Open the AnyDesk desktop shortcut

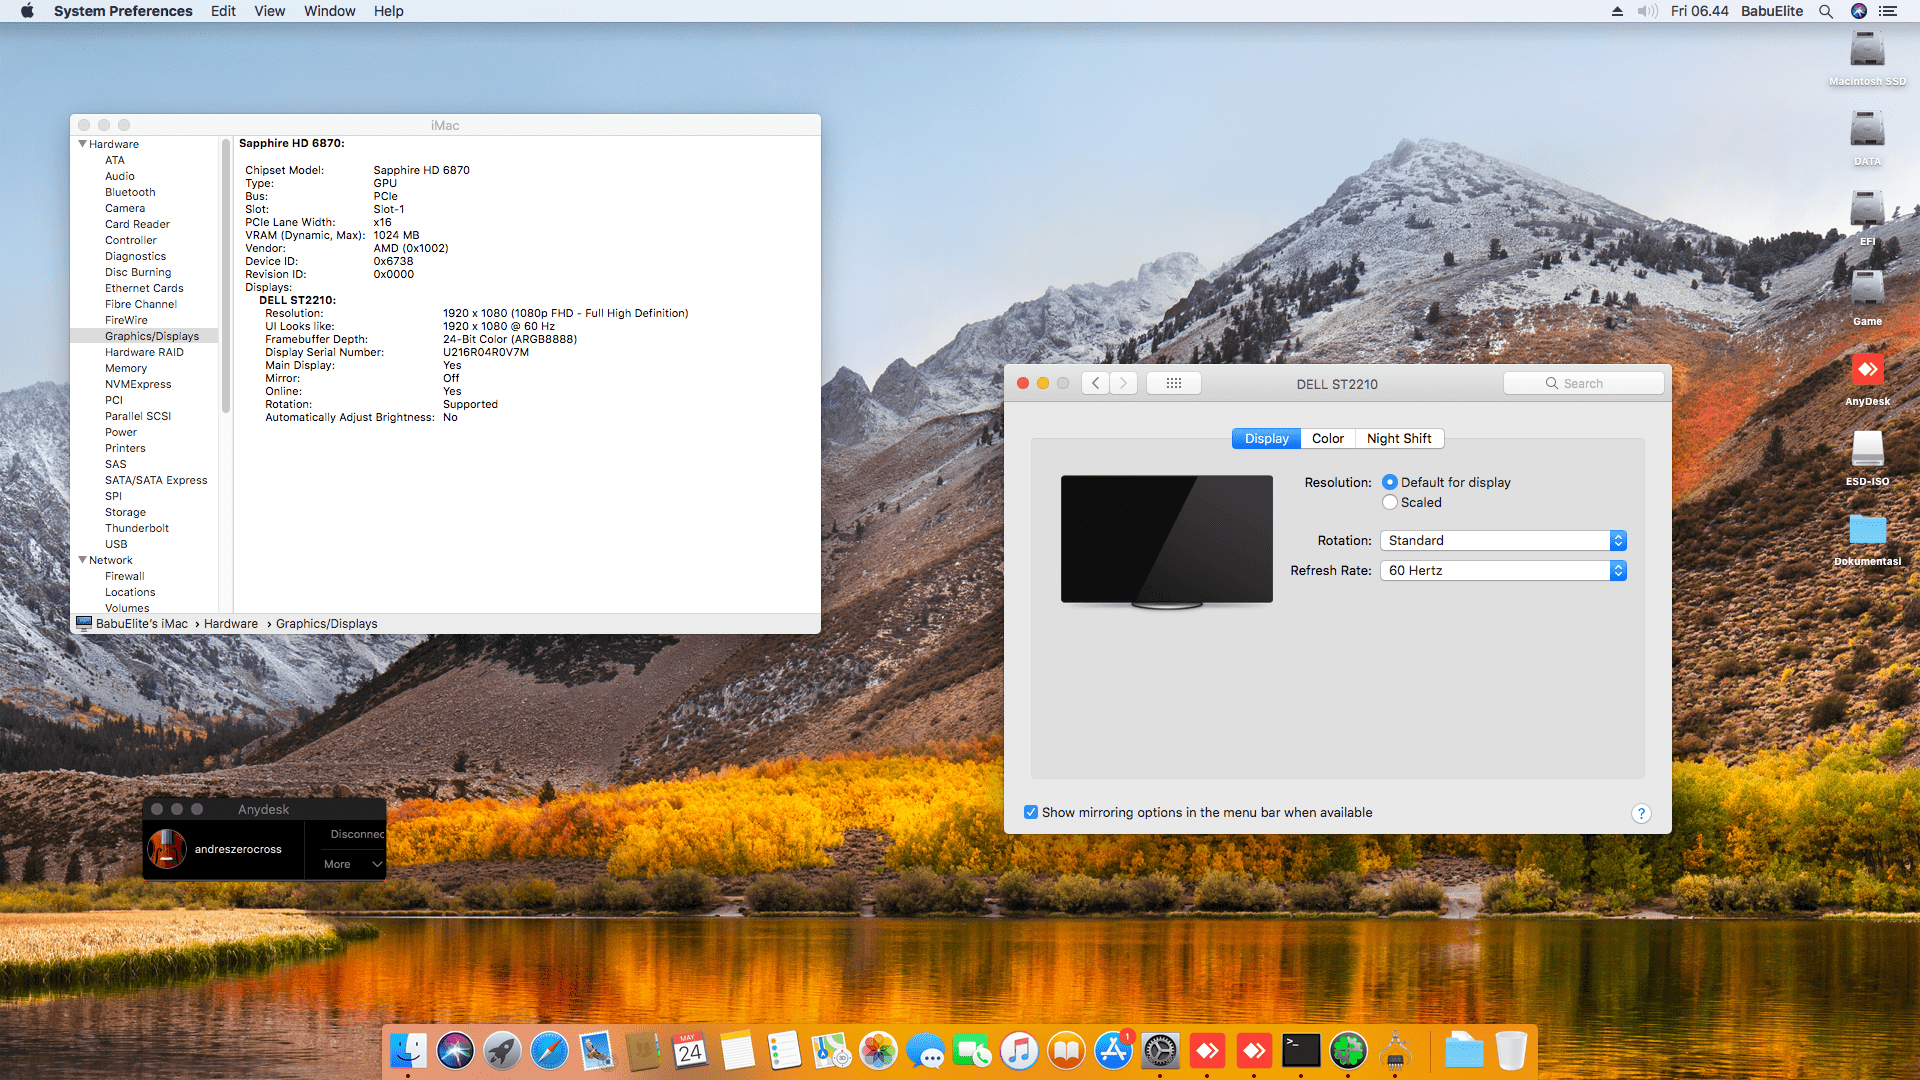(1867, 371)
